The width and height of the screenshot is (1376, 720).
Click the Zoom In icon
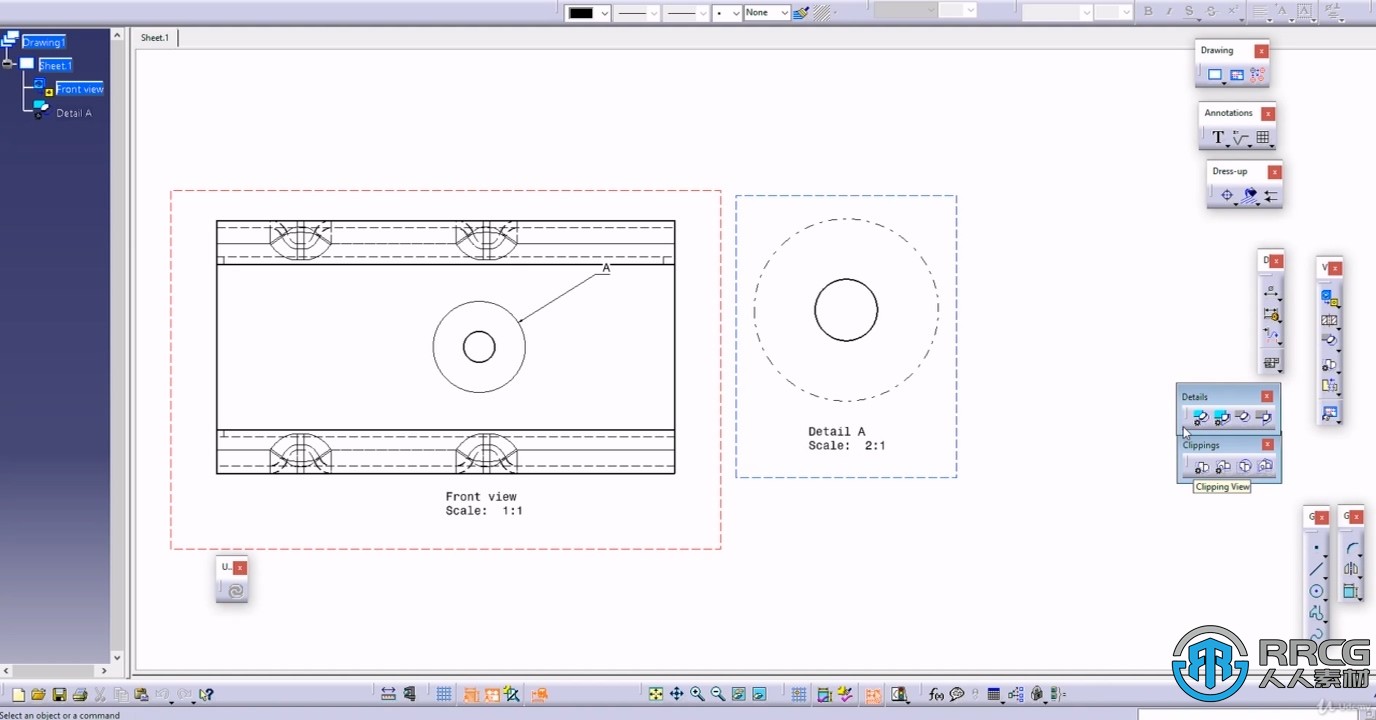point(697,694)
